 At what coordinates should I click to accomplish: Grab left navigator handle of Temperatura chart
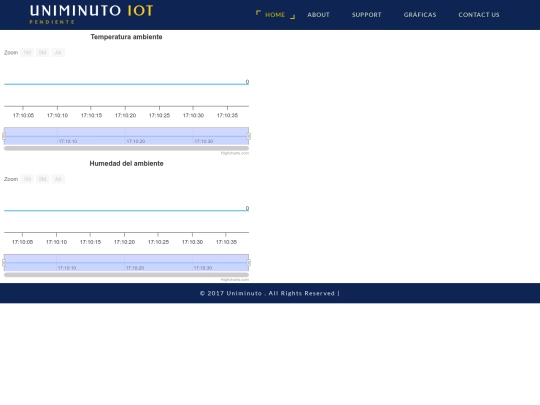(4, 136)
